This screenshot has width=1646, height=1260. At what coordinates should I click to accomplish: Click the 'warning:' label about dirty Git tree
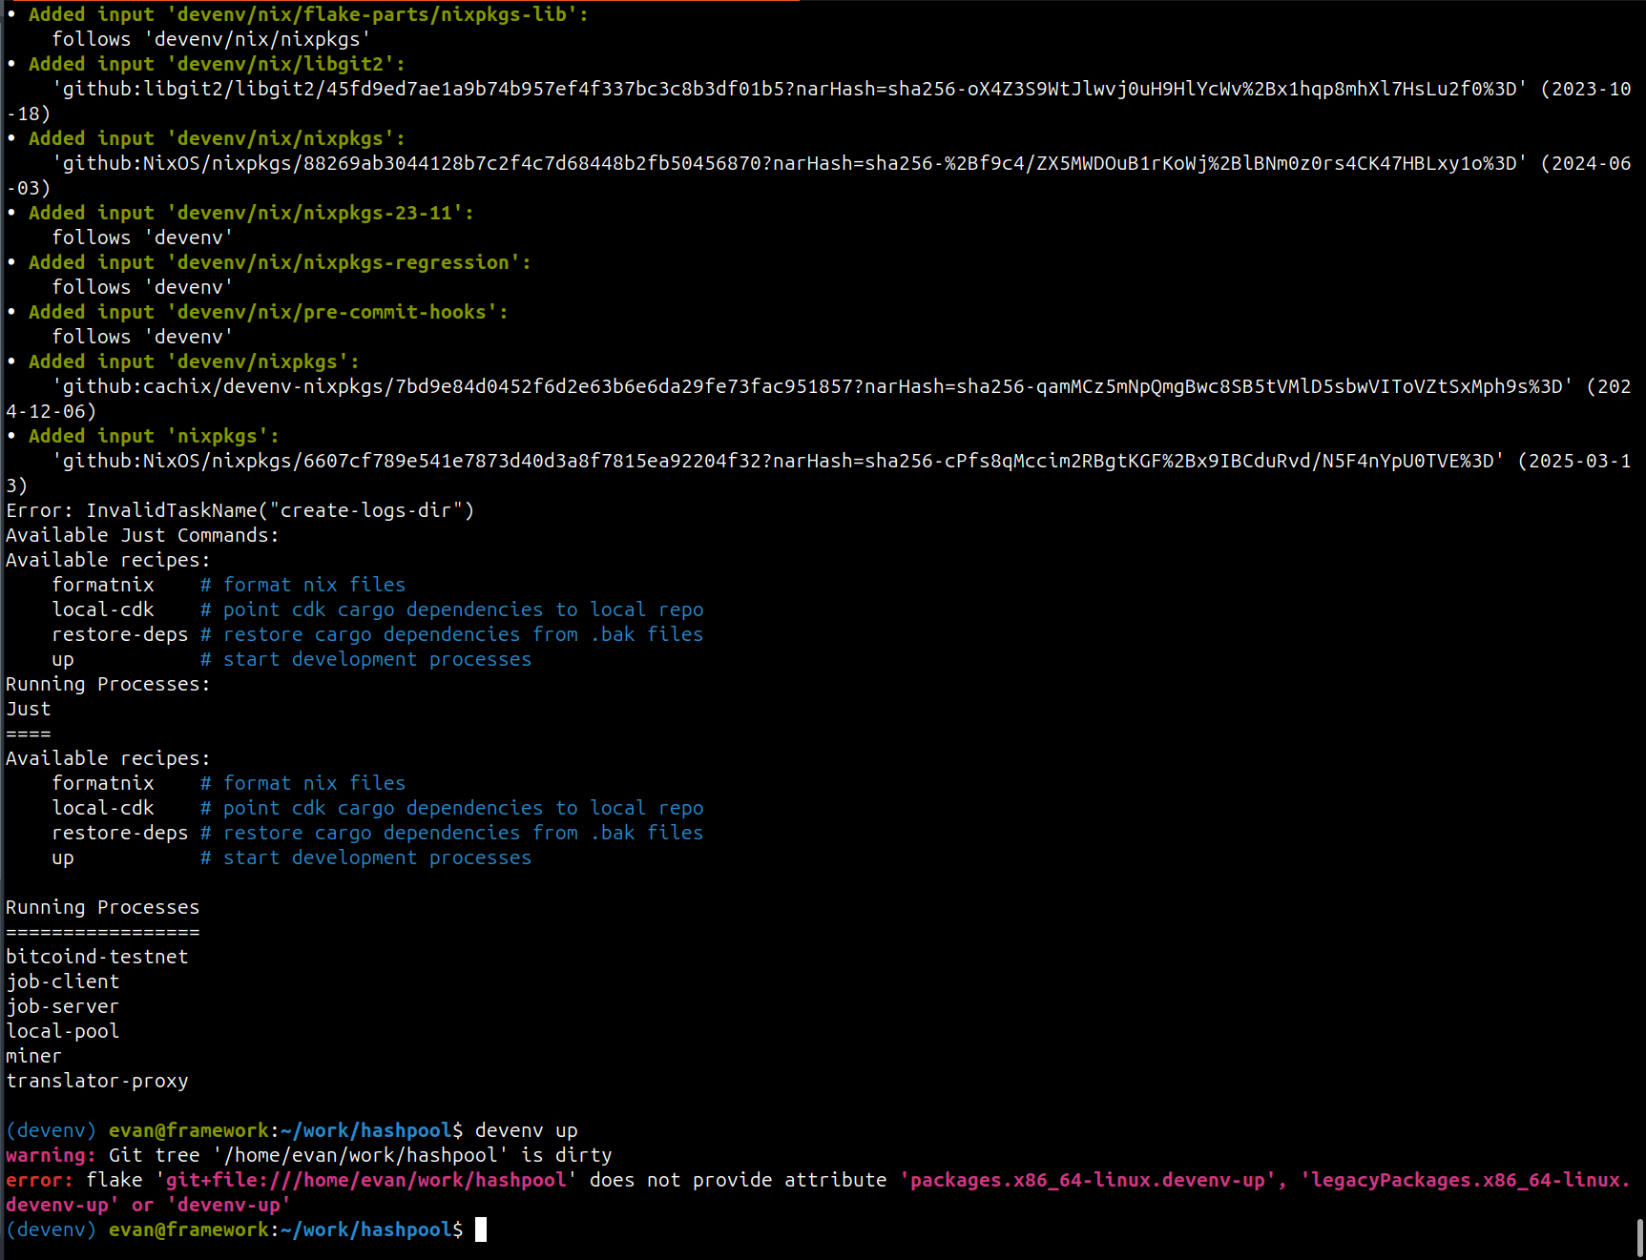pyautogui.click(x=50, y=1155)
